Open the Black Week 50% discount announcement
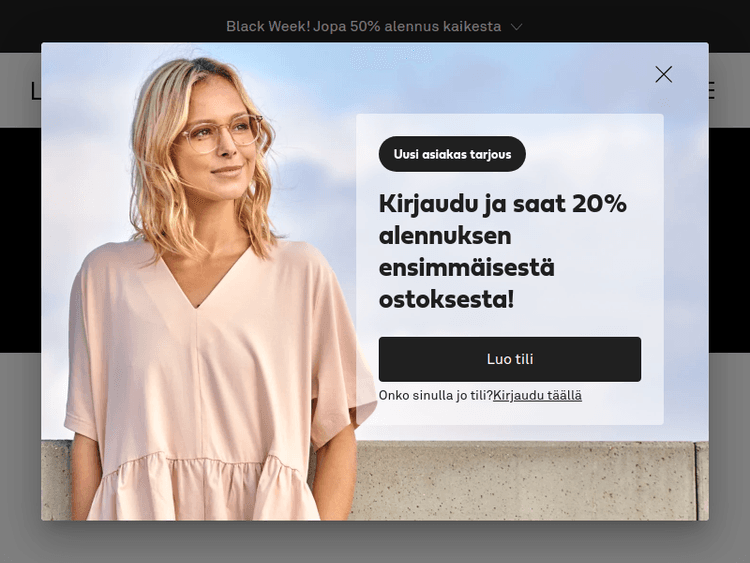 pyautogui.click(x=364, y=26)
